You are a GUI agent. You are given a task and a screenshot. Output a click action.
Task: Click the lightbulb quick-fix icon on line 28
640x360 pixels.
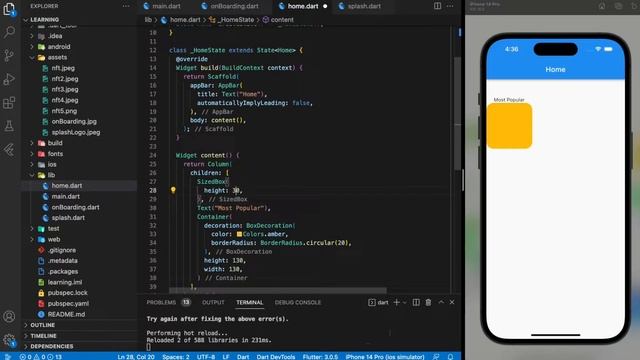(173, 190)
